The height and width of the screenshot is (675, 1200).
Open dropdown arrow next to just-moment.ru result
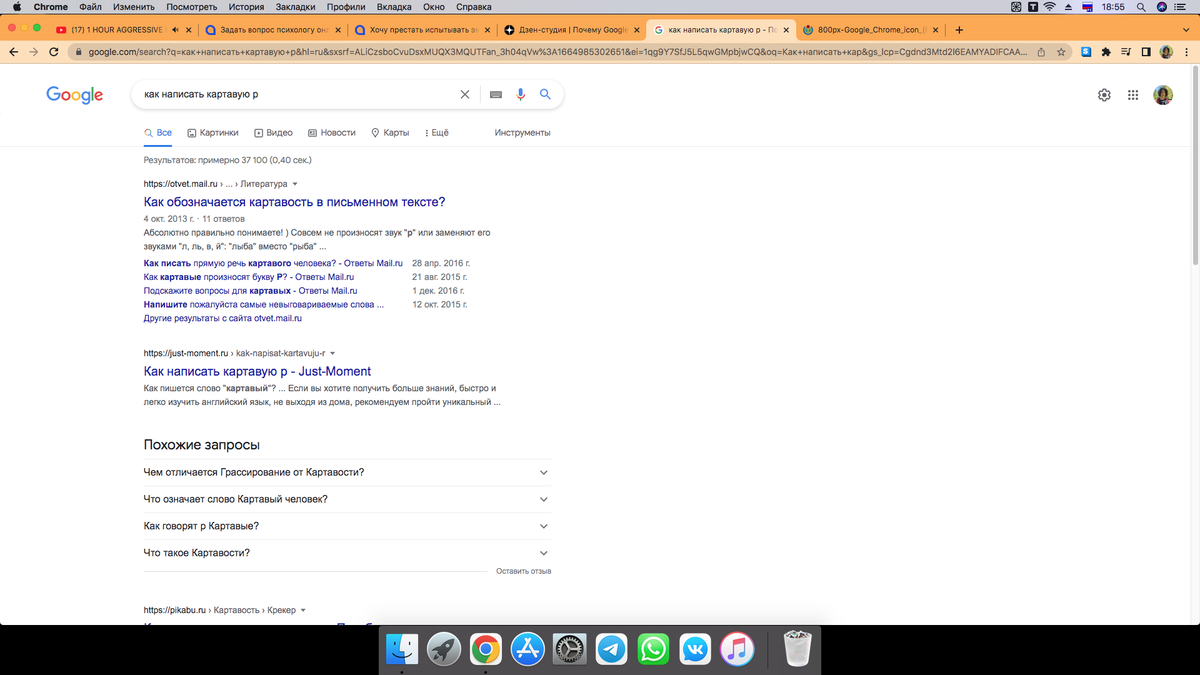(333, 353)
